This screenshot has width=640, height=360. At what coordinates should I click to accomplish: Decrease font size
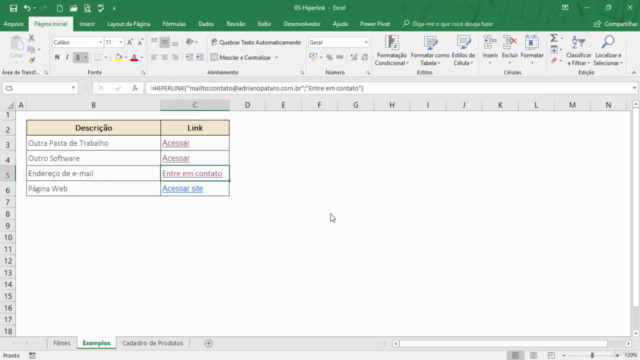point(140,42)
